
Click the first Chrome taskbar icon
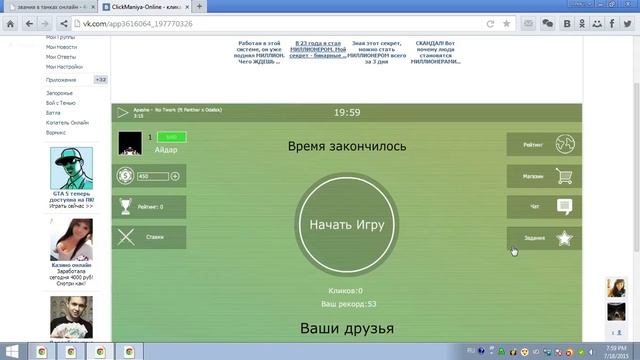coord(41,351)
